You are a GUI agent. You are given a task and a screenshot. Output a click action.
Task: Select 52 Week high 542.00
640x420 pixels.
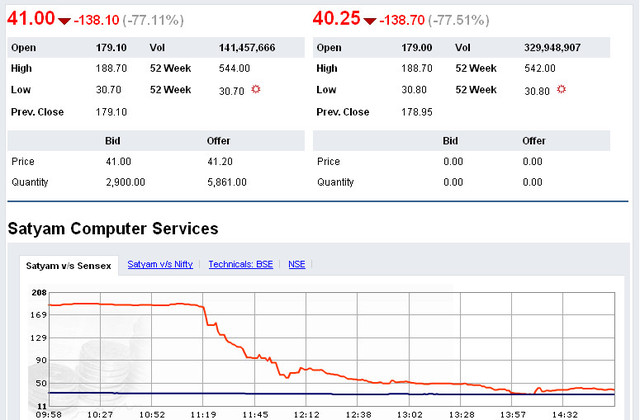pos(540,68)
